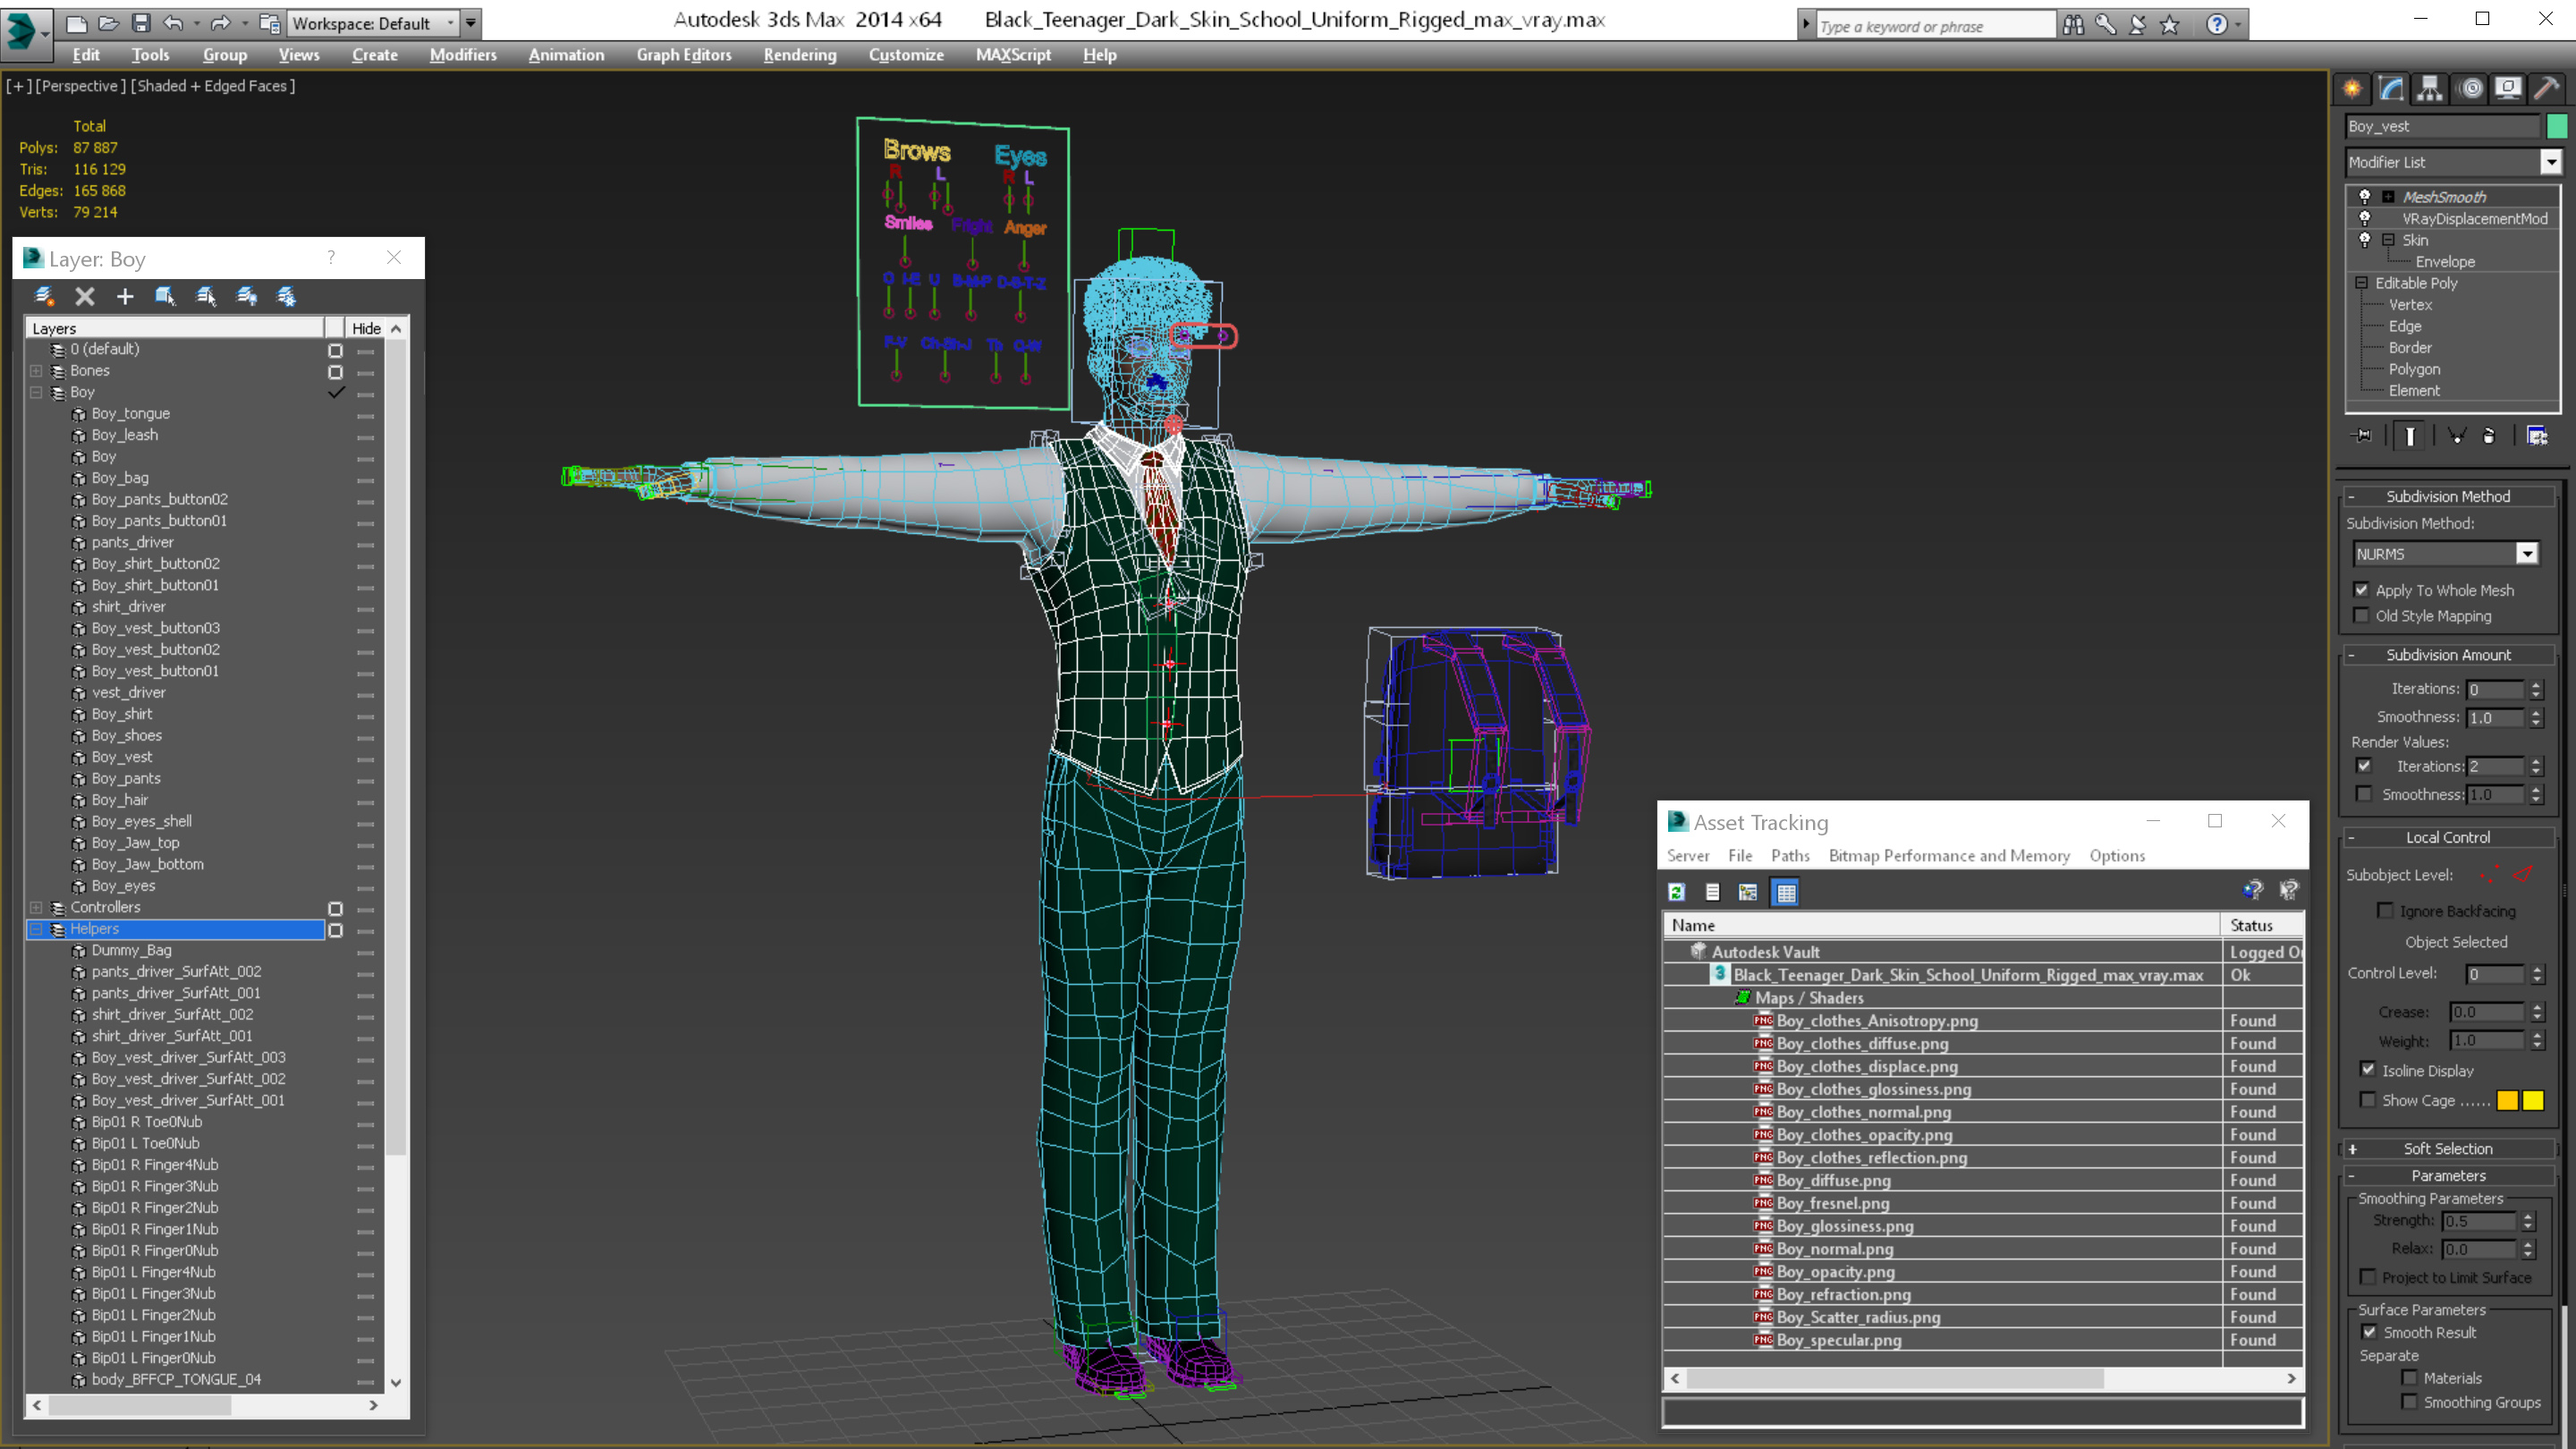Click Shaded + Edged Faces viewport label

(213, 86)
